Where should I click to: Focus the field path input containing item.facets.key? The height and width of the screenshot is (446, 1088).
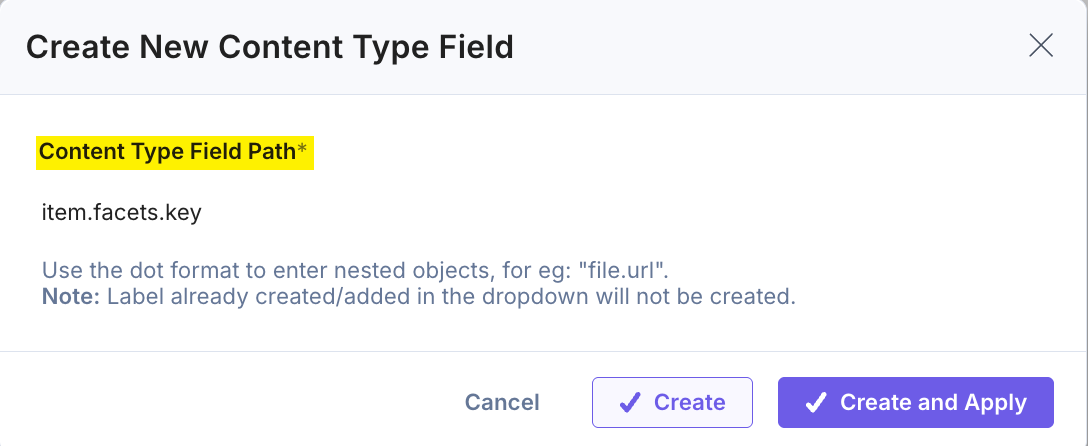544,212
